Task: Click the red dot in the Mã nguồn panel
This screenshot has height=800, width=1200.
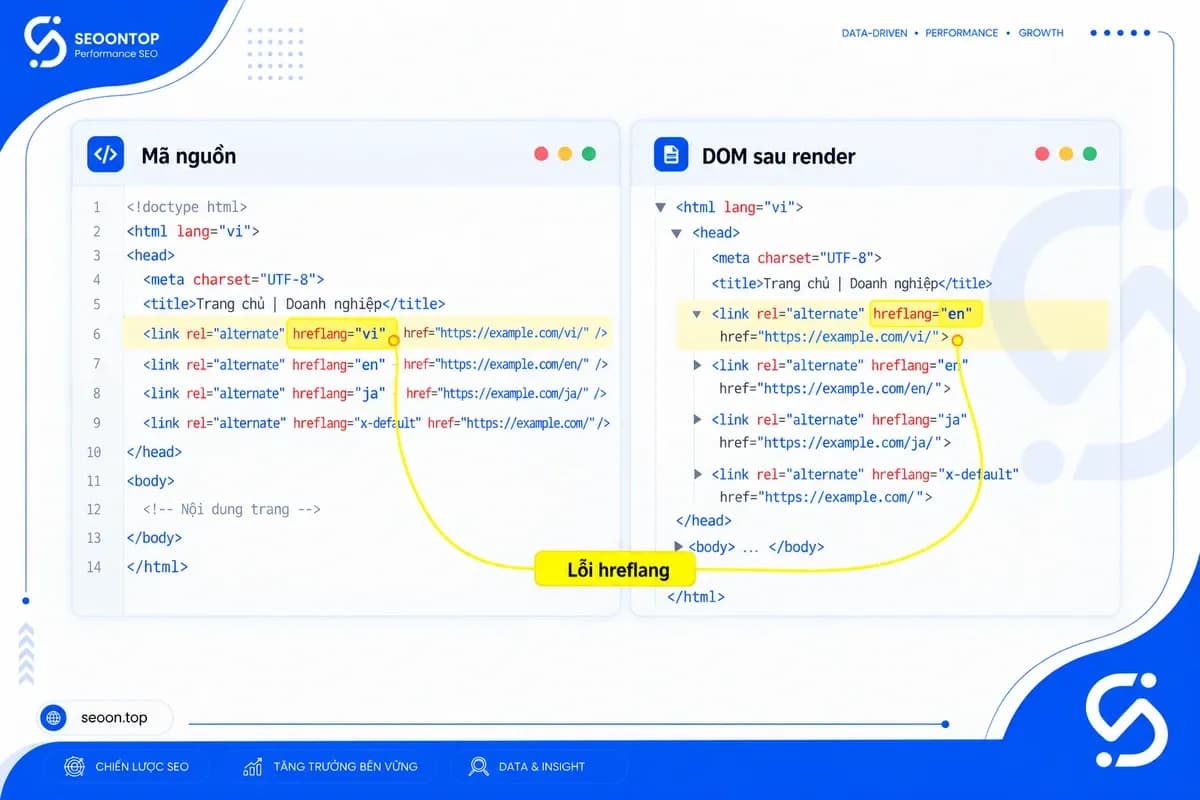Action: click(541, 154)
